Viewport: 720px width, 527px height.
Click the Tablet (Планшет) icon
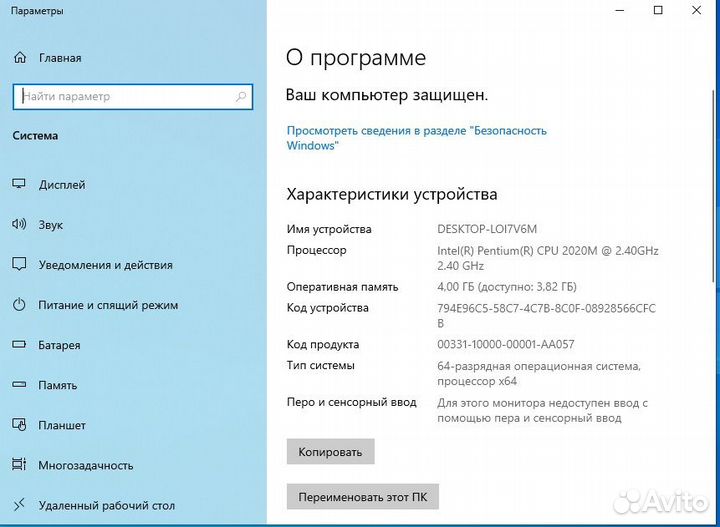(19, 425)
